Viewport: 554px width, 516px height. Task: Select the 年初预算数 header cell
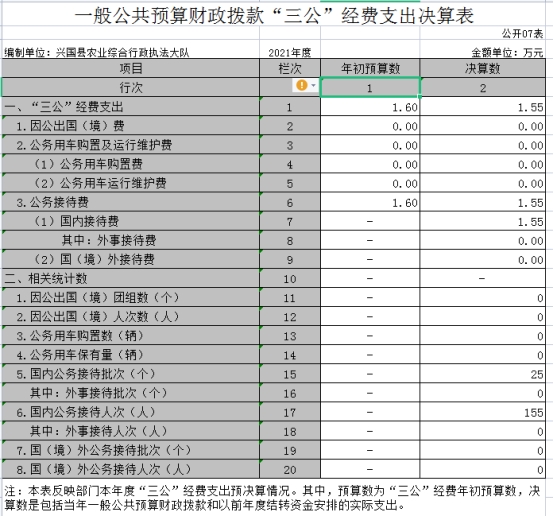pos(370,68)
